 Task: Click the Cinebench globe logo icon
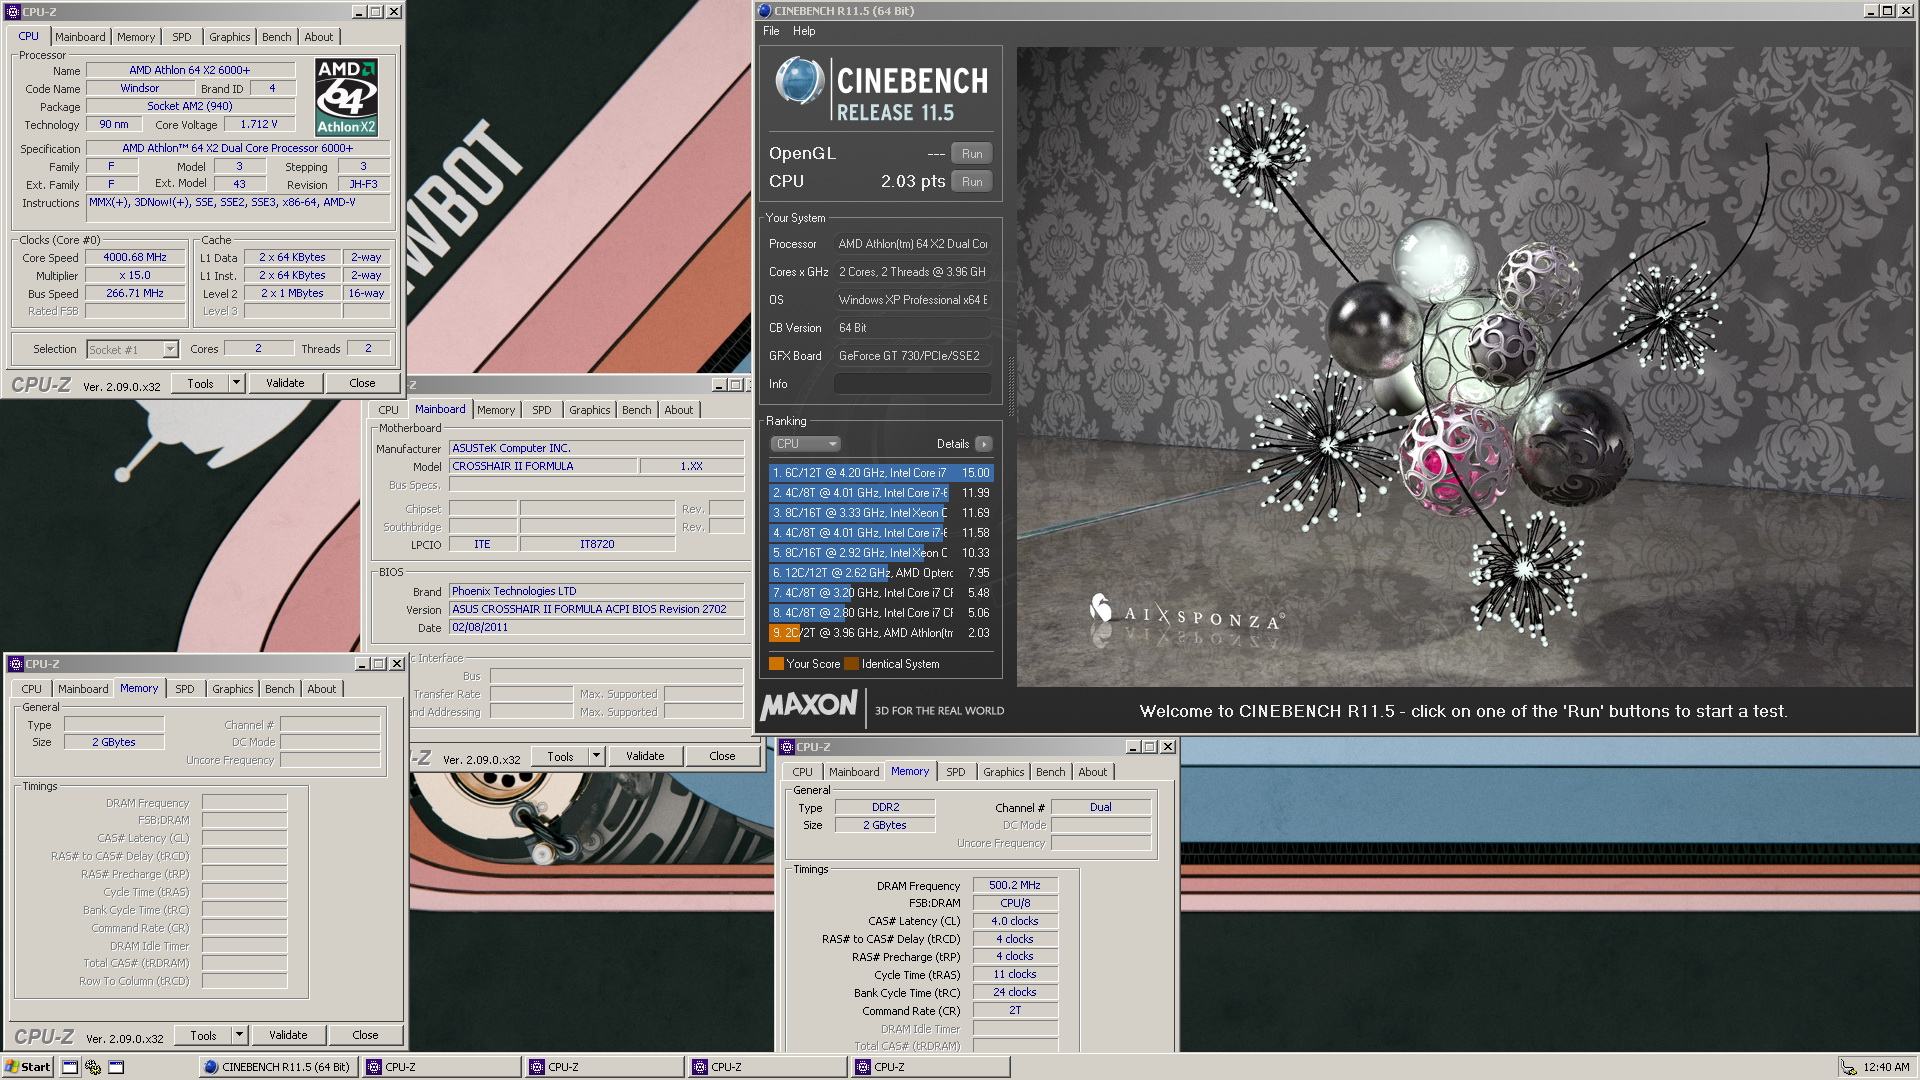tap(800, 81)
